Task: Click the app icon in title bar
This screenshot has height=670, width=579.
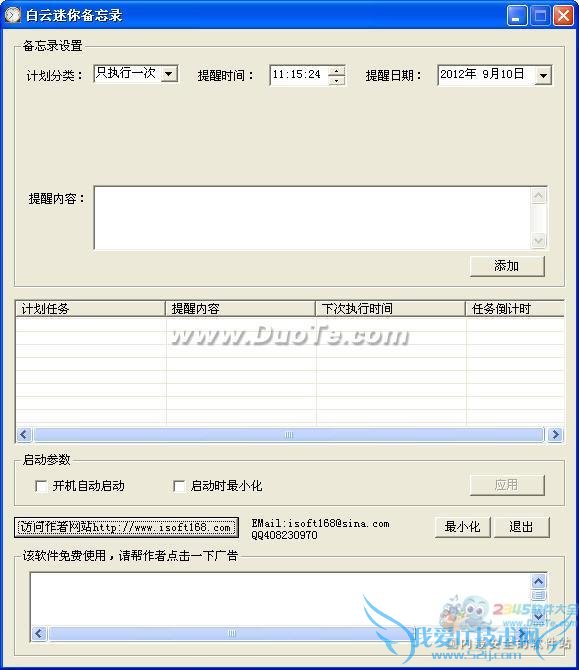Action: tap(12, 15)
